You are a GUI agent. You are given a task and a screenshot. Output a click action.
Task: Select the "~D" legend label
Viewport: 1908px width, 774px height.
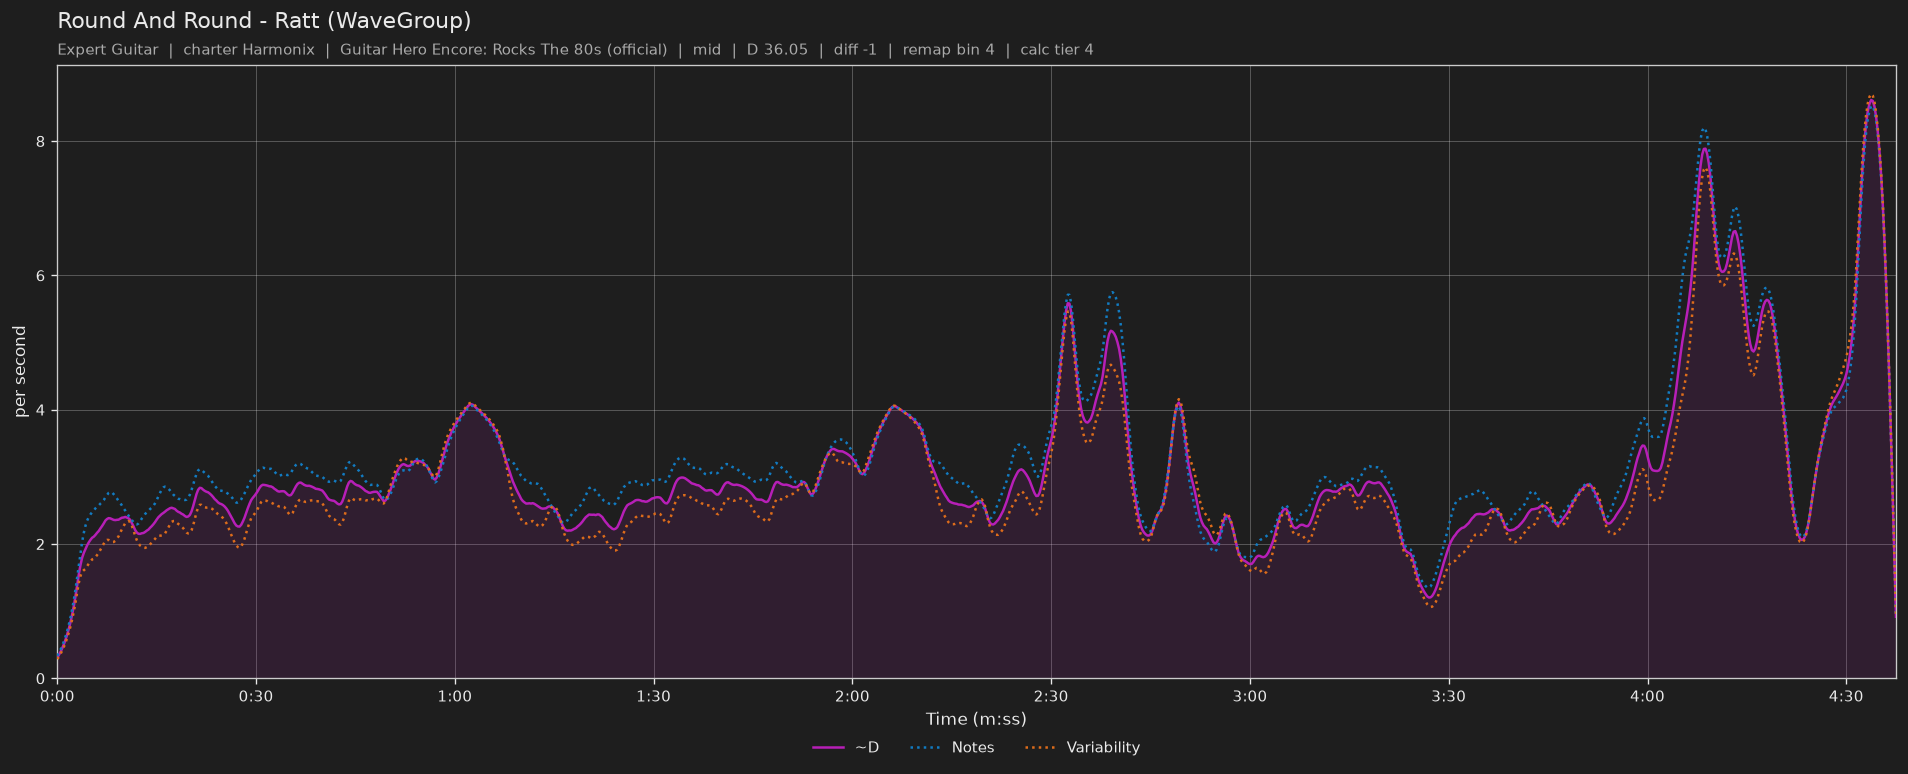[x=867, y=748]
